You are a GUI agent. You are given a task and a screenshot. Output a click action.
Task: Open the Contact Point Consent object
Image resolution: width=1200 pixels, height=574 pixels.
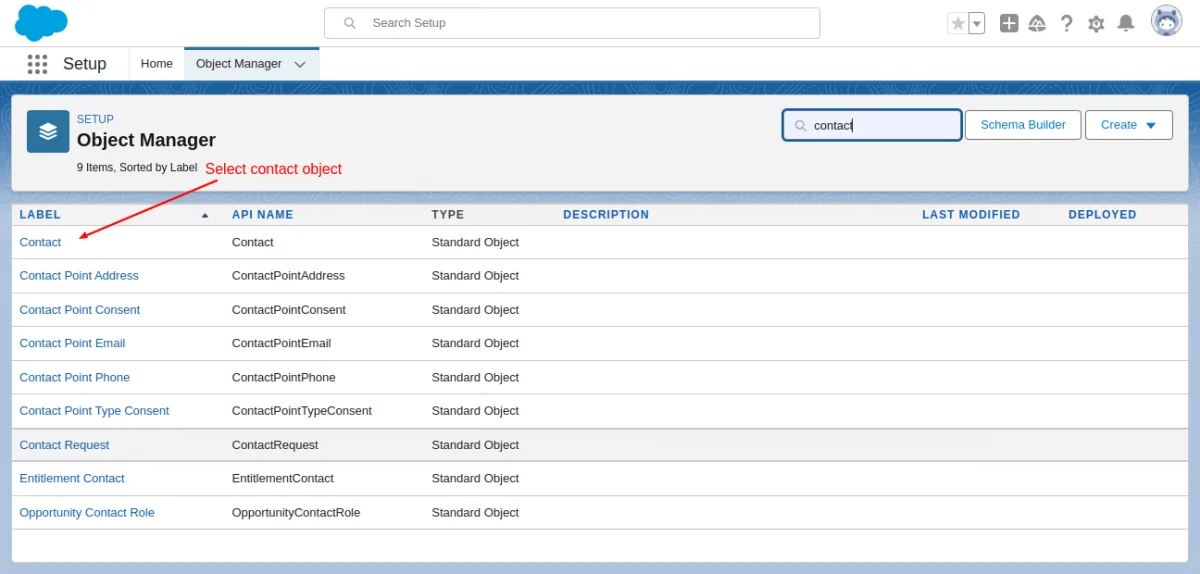[80, 309]
